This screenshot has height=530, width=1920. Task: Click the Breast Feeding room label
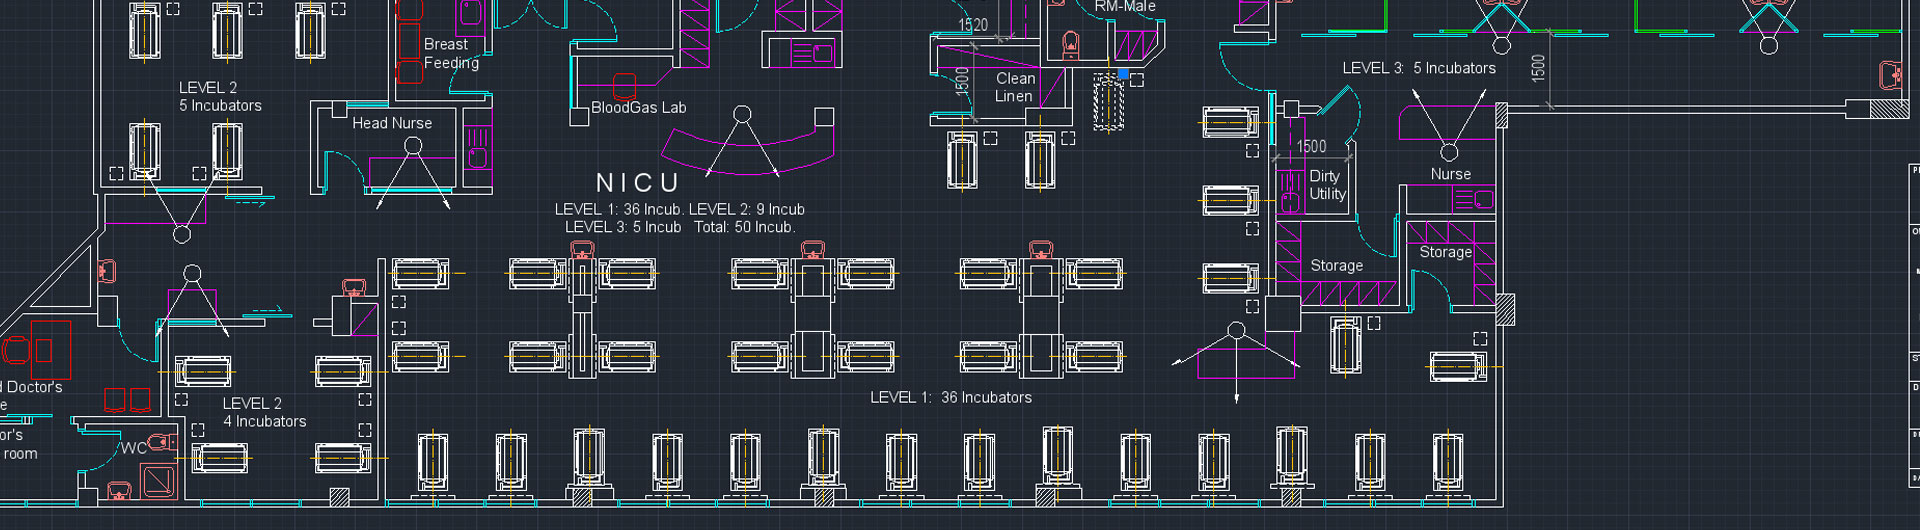(450, 54)
